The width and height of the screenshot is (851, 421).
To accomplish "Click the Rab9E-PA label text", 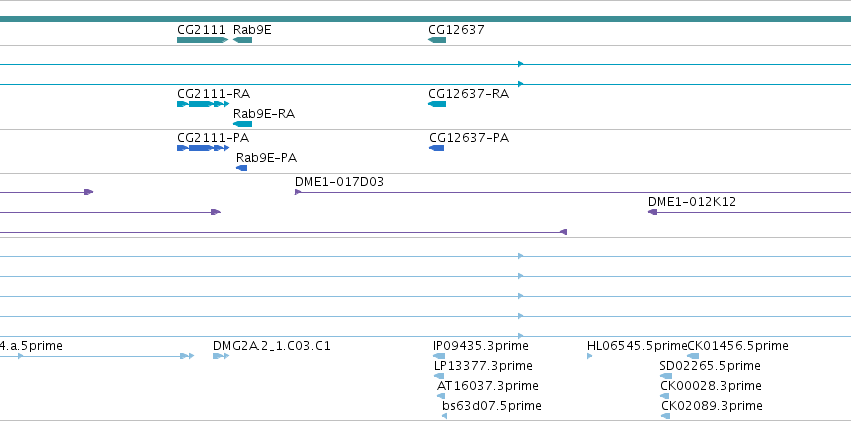I will pos(266,158).
